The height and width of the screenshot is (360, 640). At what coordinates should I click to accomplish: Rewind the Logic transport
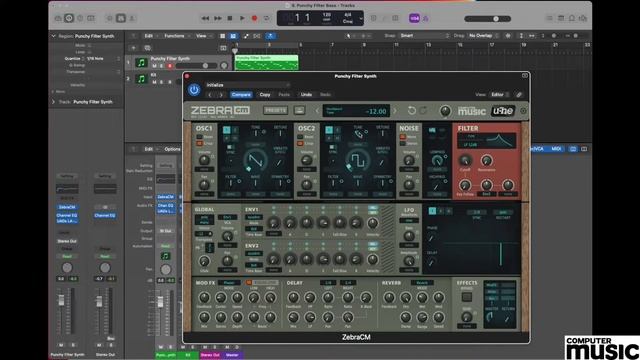pyautogui.click(x=205, y=18)
